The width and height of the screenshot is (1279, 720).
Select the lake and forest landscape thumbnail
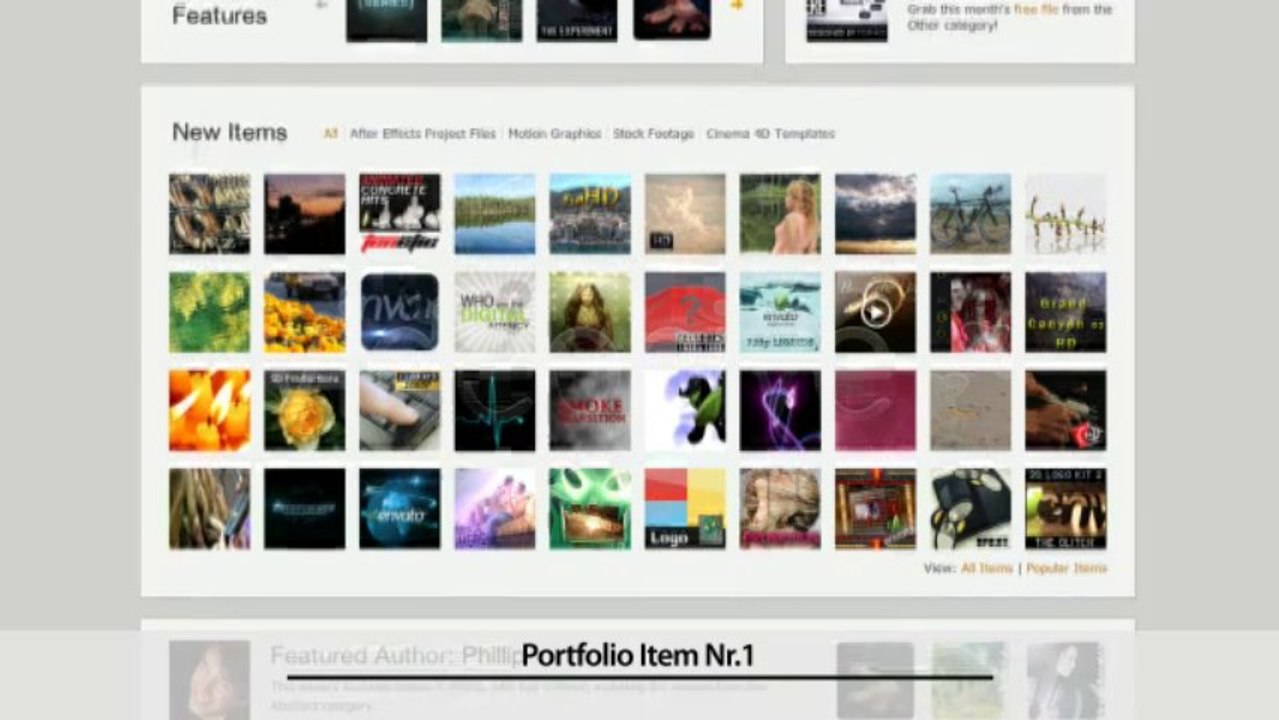point(495,214)
